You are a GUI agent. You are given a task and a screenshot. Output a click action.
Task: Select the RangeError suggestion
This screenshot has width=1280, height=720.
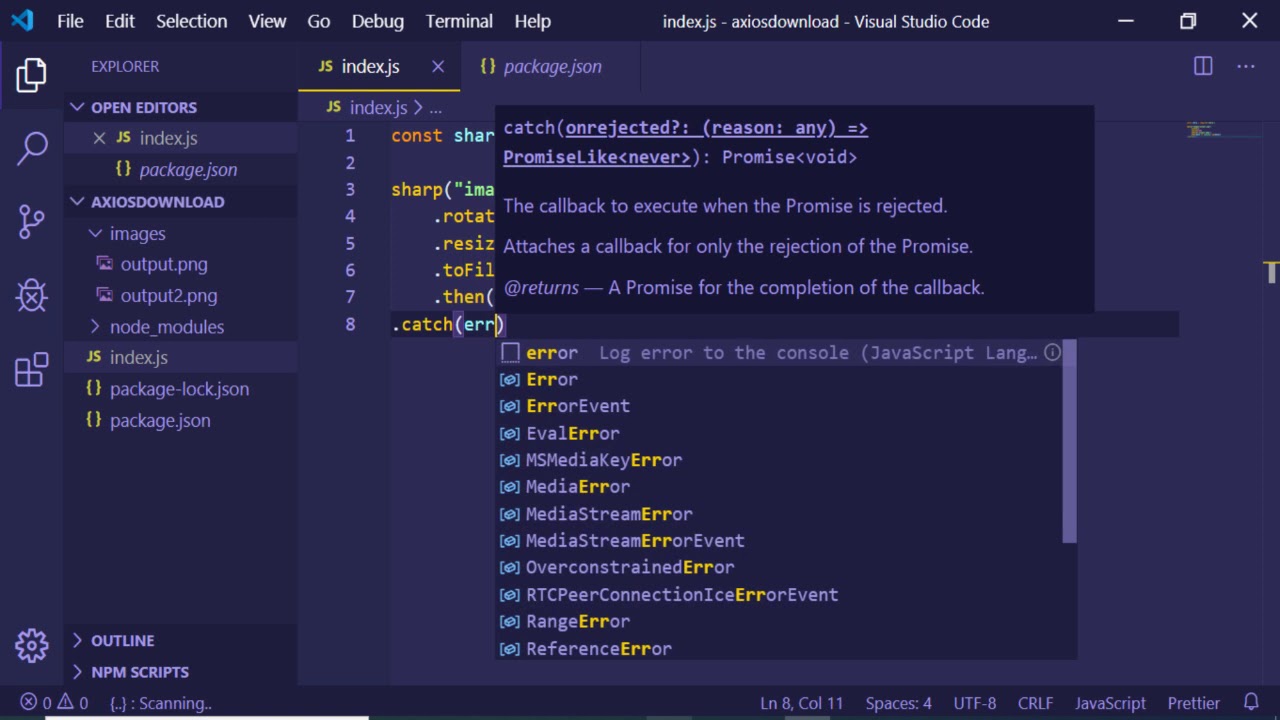578,621
